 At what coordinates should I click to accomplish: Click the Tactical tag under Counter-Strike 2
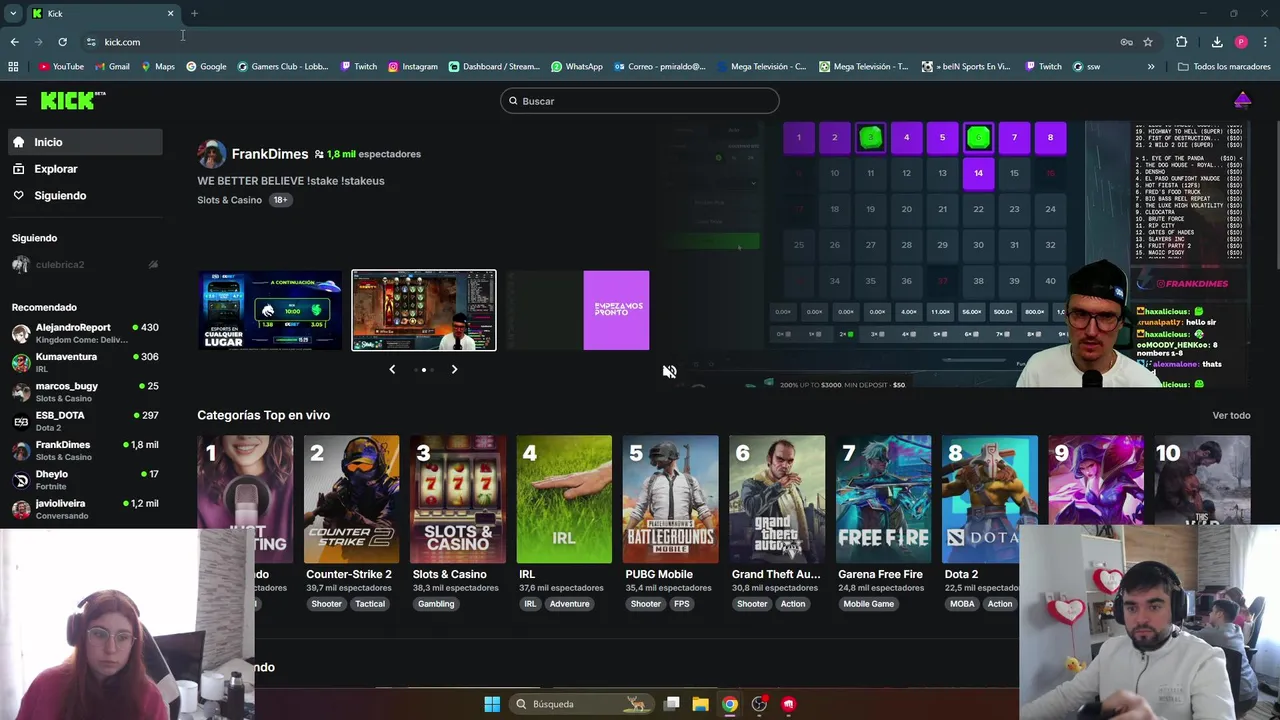370,604
